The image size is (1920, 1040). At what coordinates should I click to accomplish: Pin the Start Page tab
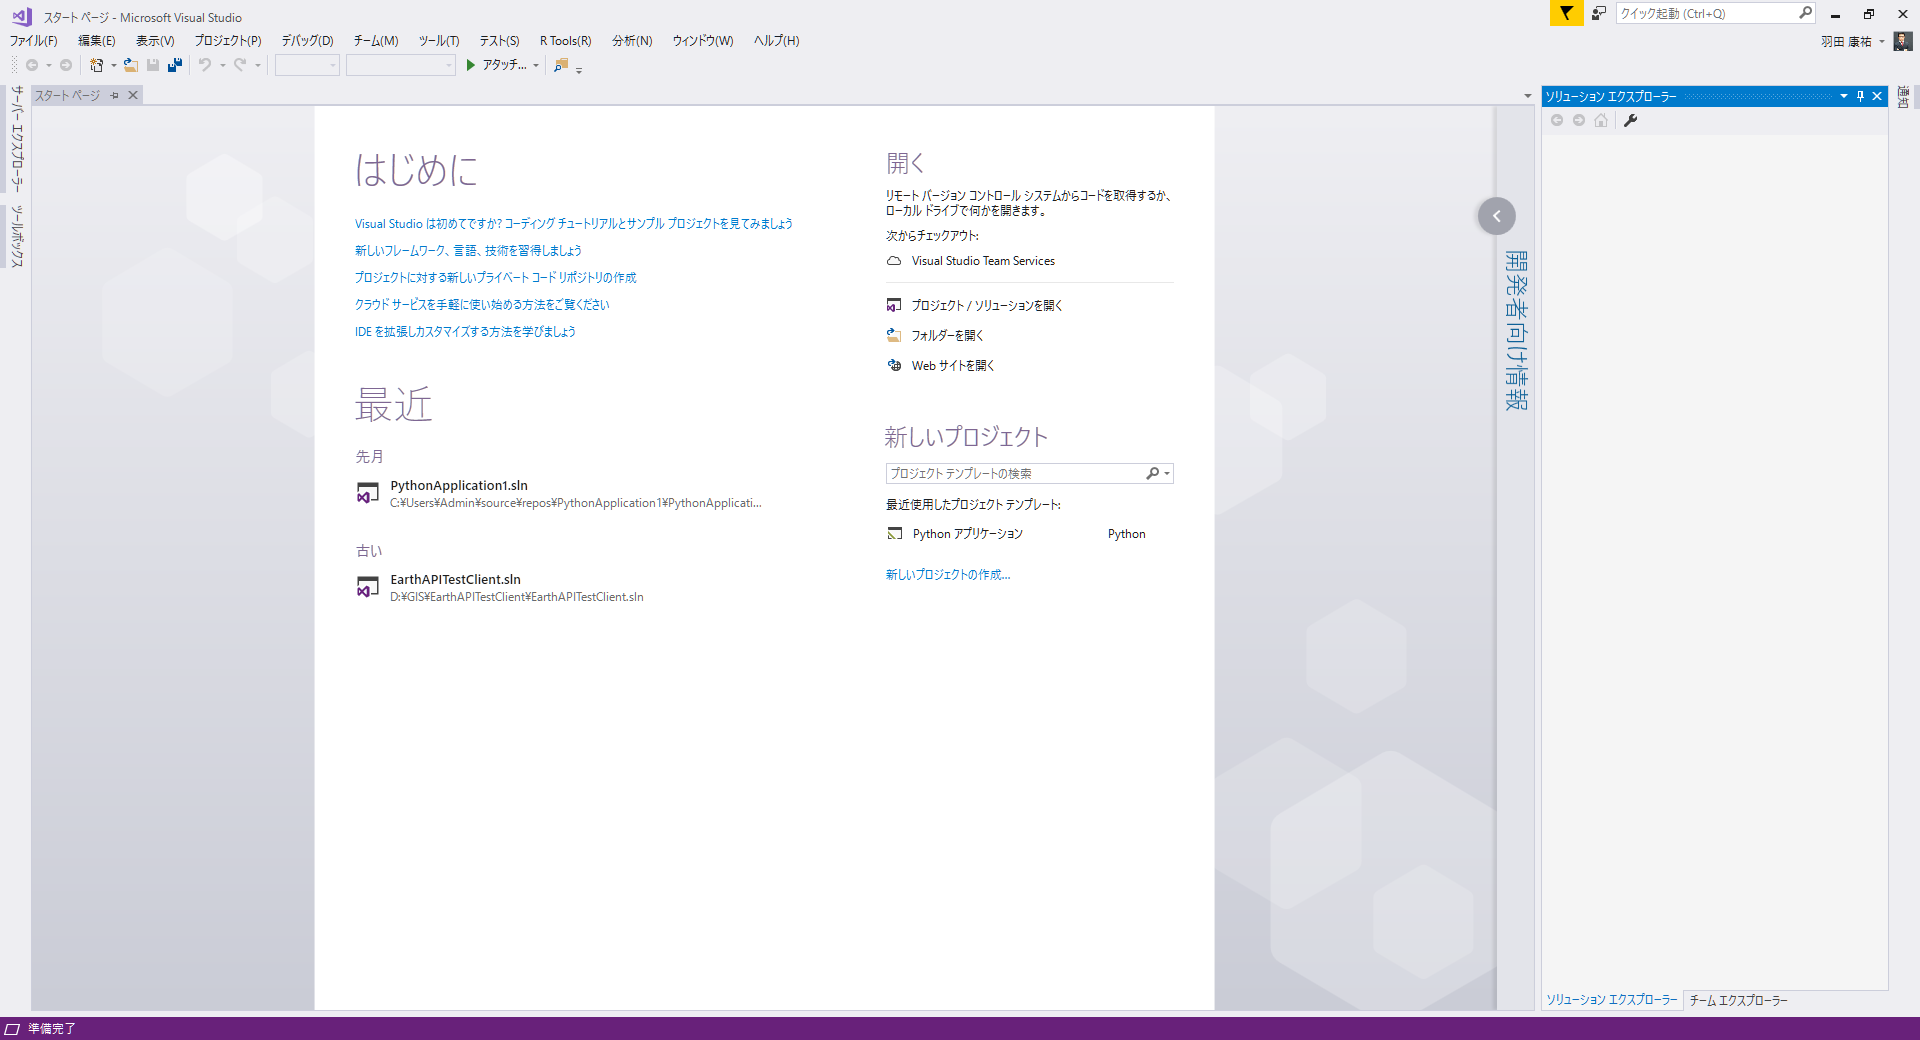115,95
